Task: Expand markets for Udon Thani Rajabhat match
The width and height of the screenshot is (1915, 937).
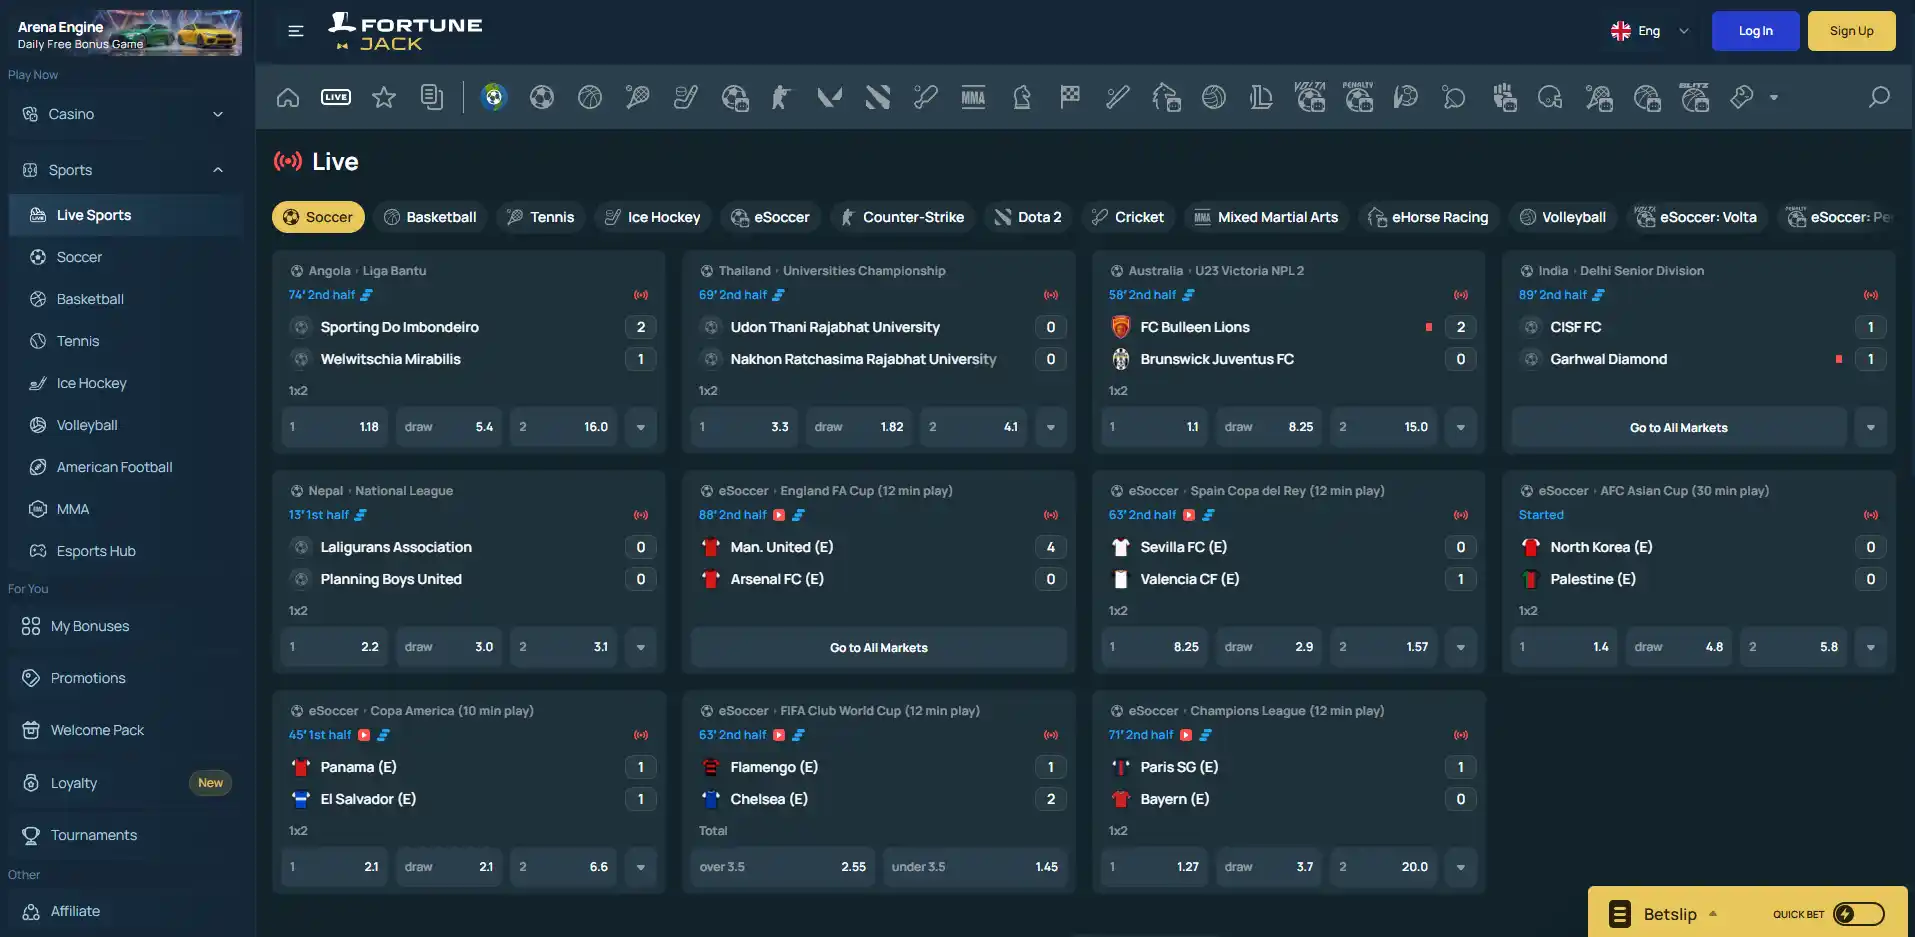Action: [1051, 427]
